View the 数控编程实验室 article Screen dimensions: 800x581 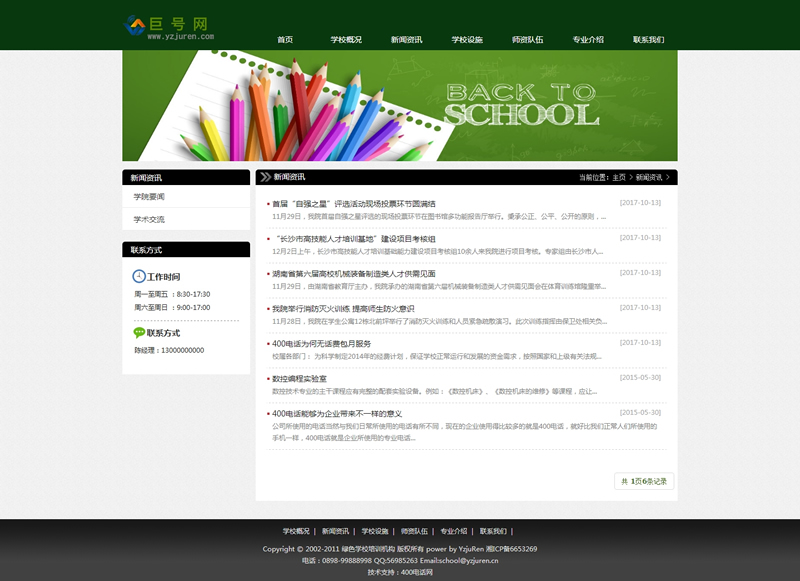pos(300,379)
